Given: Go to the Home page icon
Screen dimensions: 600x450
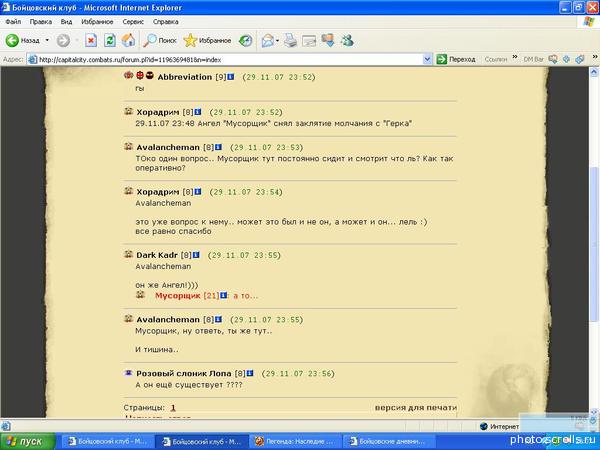Looking at the screenshot, I should click(129, 41).
